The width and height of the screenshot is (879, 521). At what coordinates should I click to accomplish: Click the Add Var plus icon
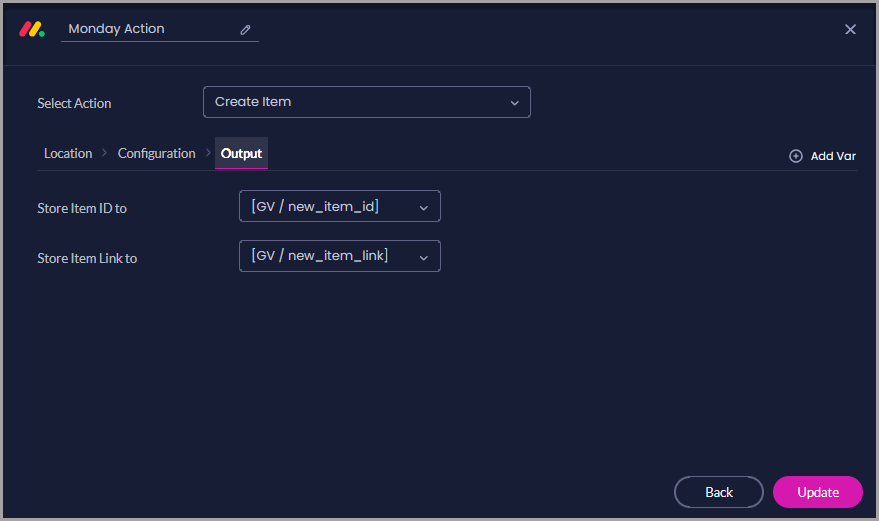pos(795,156)
